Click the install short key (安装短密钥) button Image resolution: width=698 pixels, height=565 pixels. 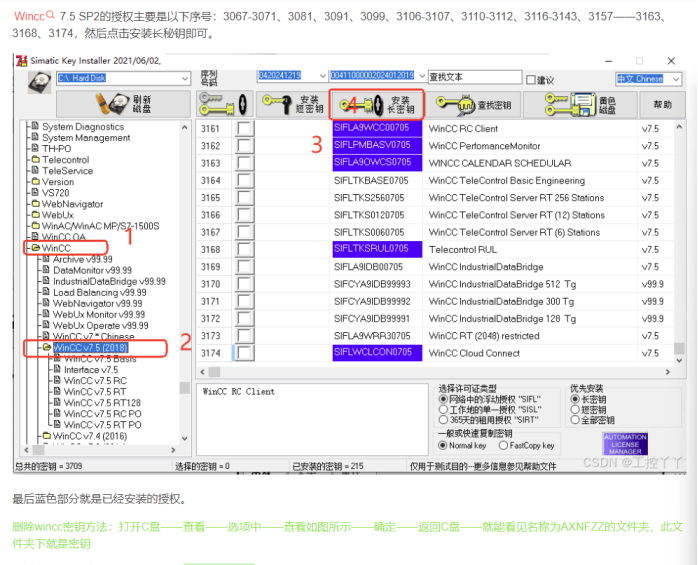(x=292, y=104)
